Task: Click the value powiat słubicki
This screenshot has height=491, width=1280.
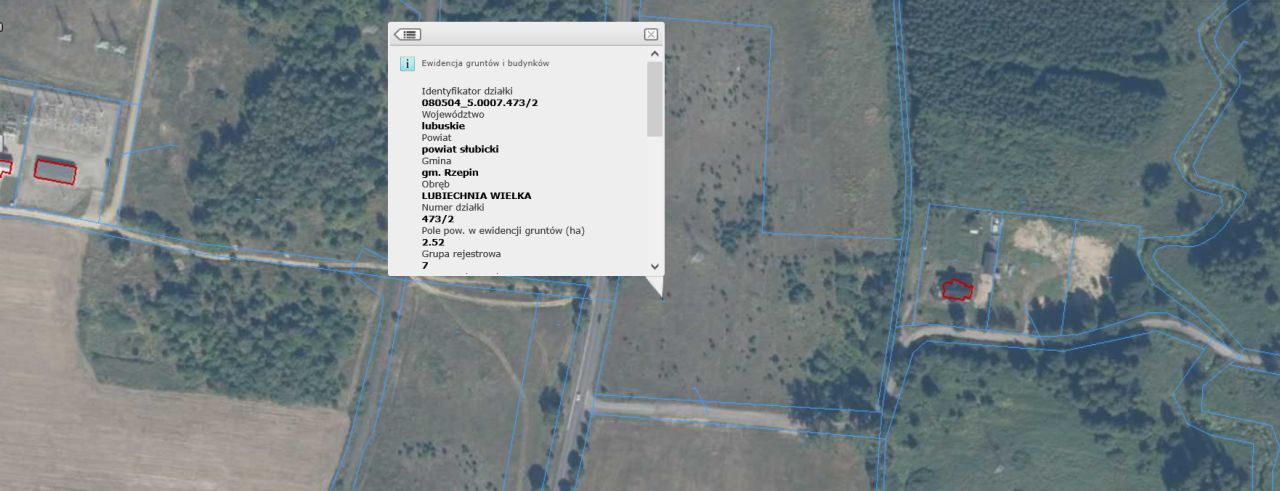Action: pyautogui.click(x=460, y=149)
